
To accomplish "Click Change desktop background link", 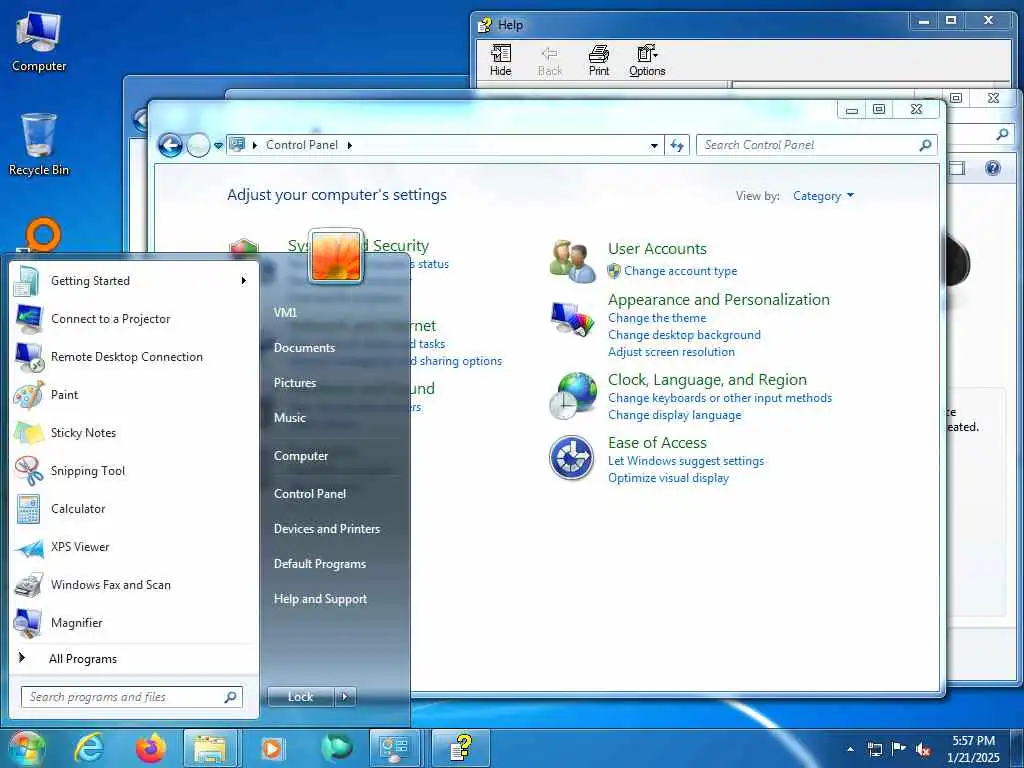I will (x=684, y=335).
